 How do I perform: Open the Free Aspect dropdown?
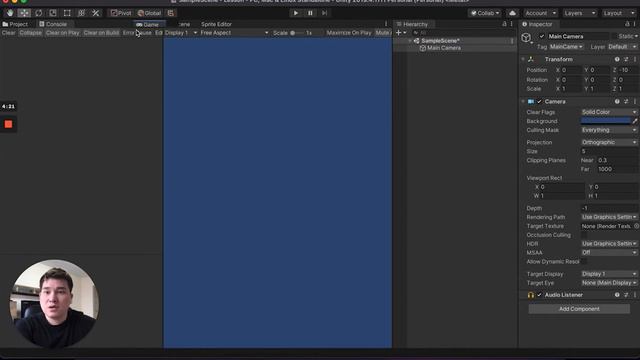234,33
